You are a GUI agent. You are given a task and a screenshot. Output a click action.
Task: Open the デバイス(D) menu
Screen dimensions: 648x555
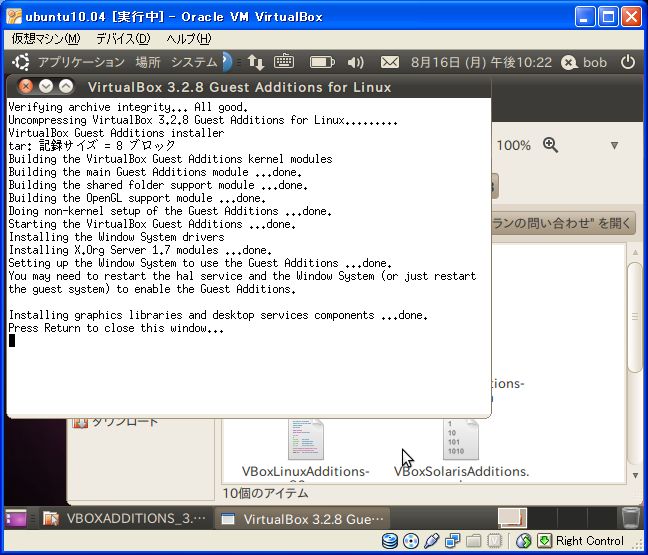[123, 39]
